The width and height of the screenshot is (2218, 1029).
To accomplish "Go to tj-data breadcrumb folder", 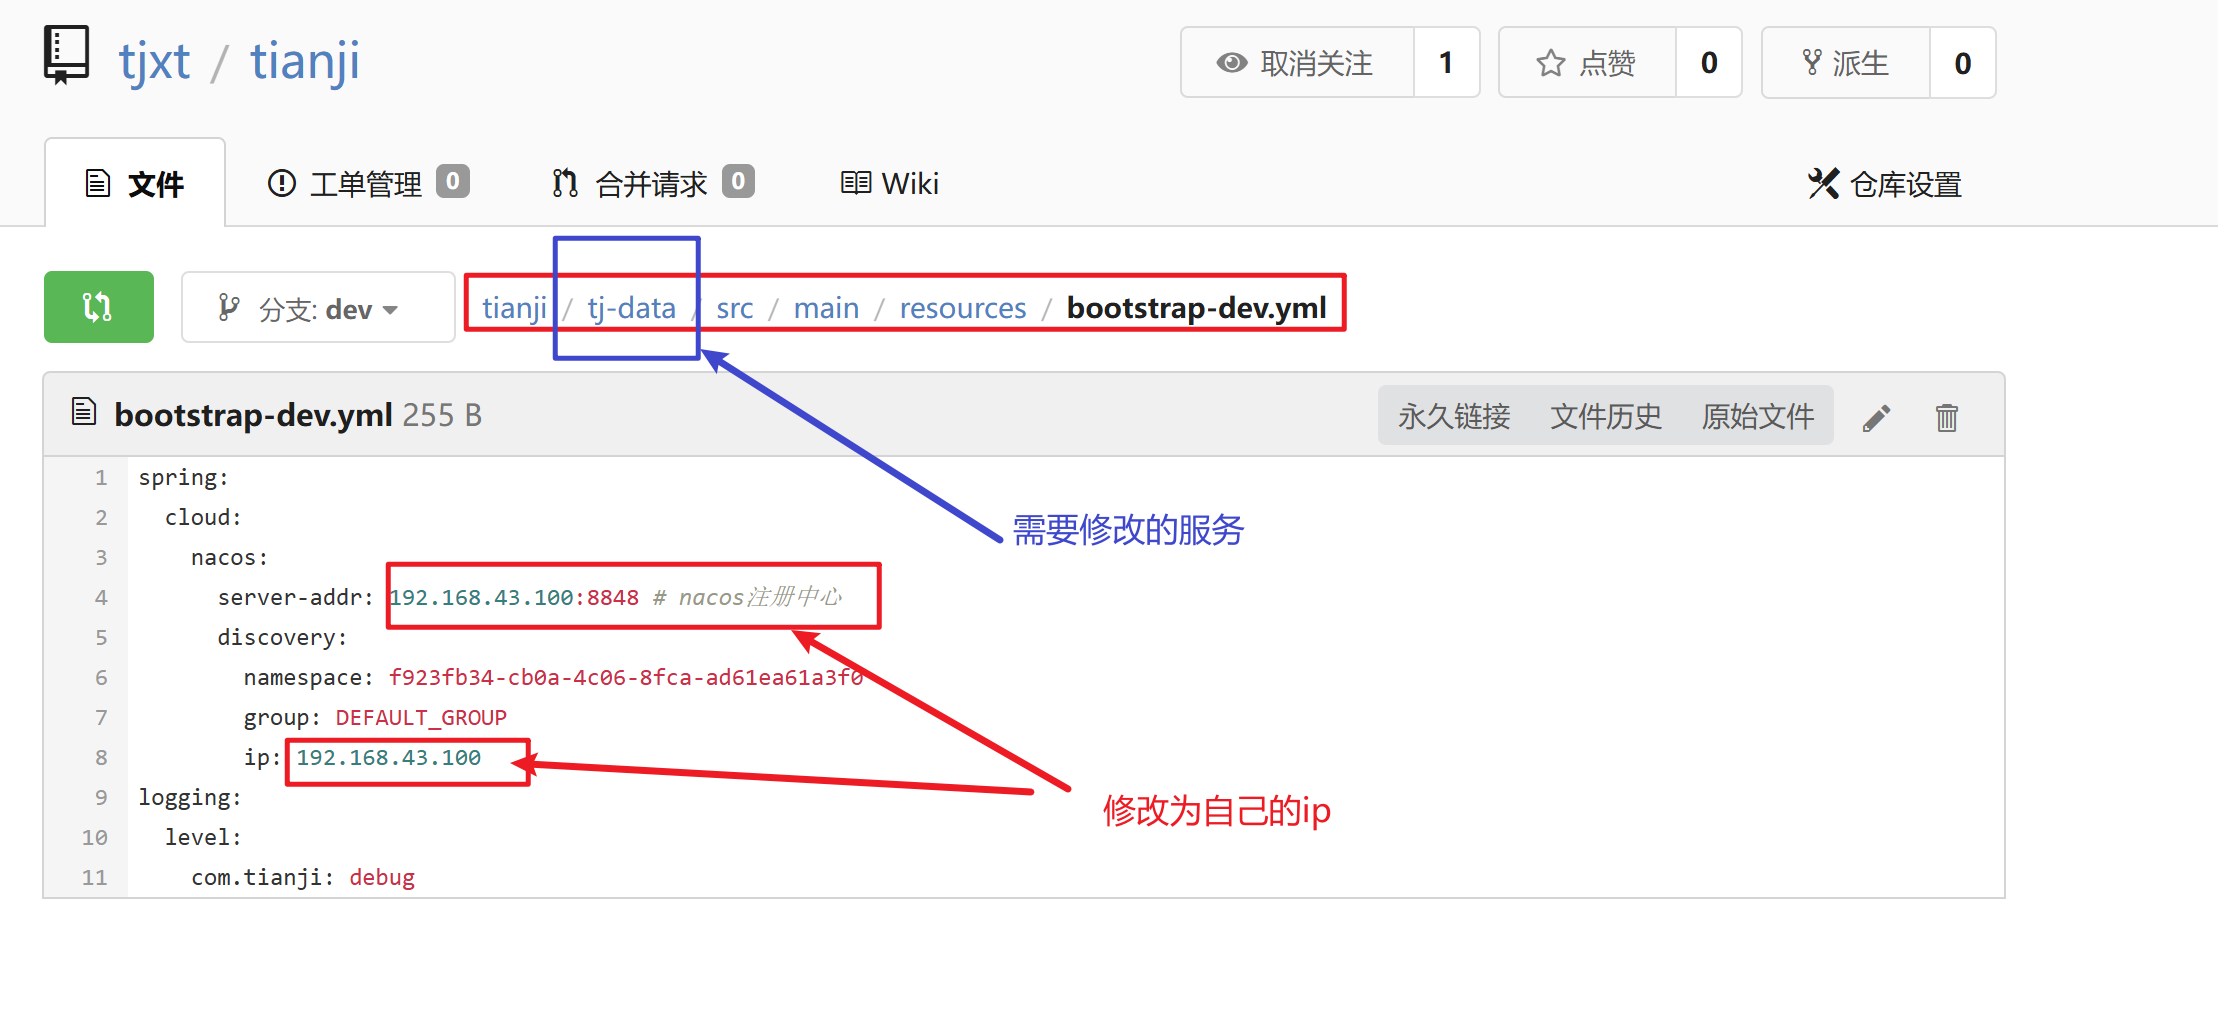I will (631, 308).
